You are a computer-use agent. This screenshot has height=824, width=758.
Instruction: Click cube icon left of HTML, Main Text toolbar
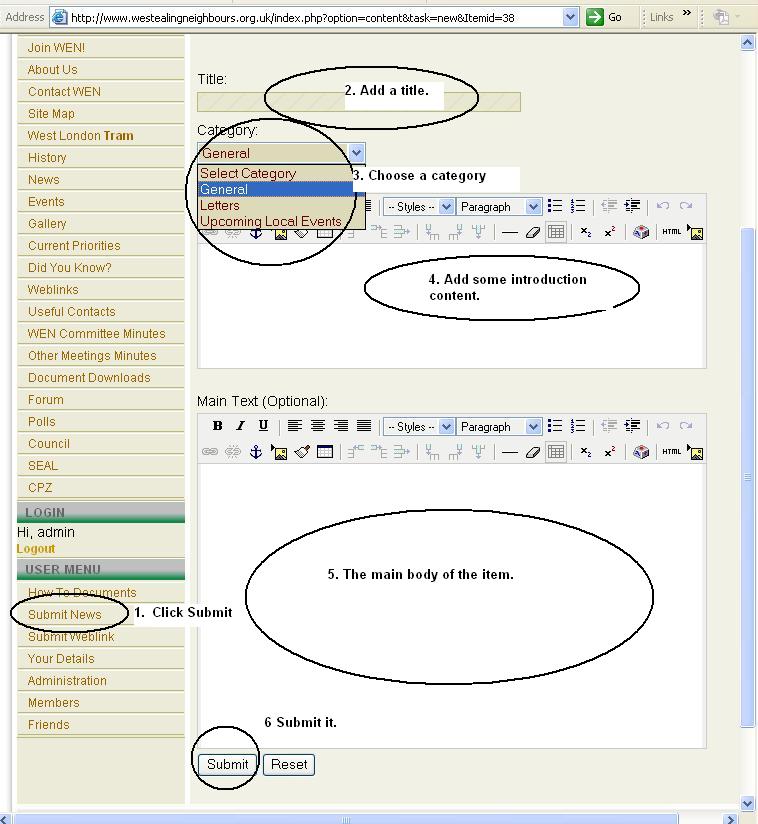coord(641,451)
